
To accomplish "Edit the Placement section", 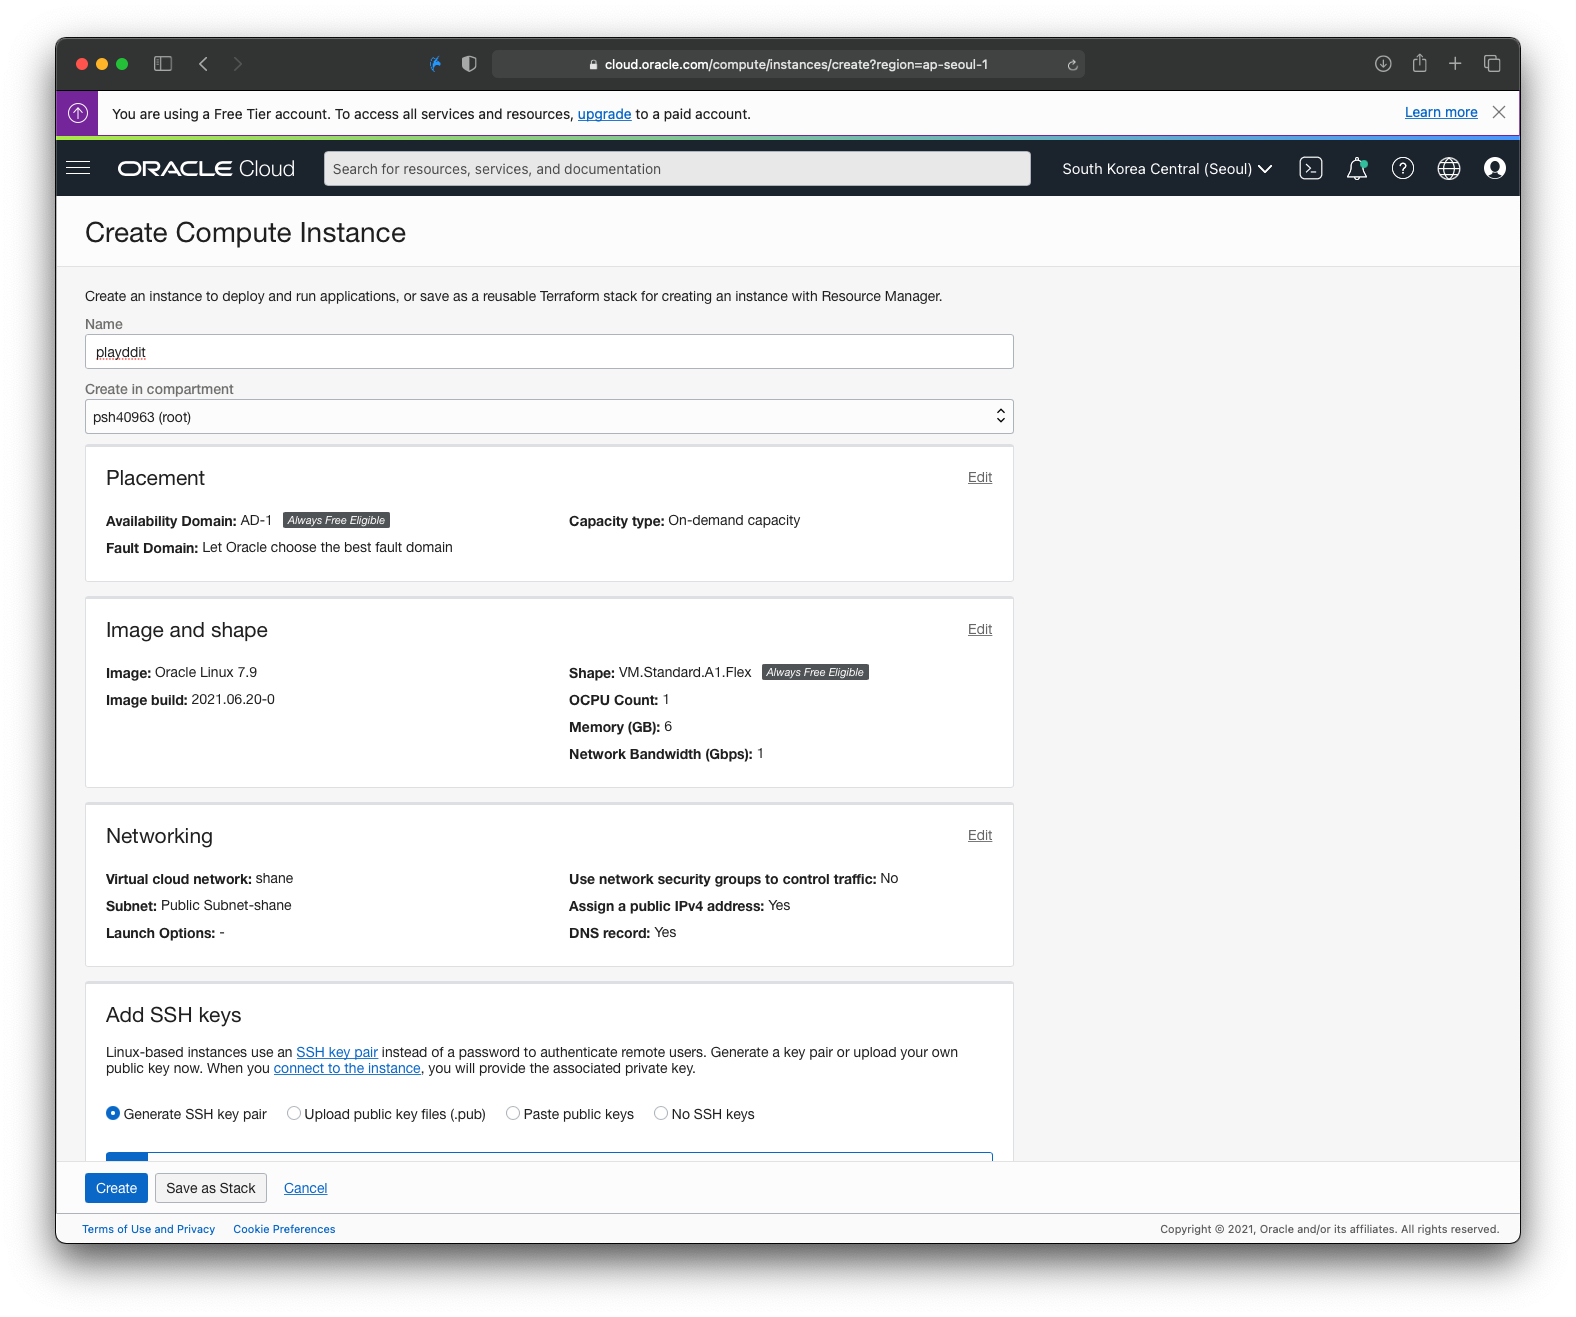I will click(980, 477).
